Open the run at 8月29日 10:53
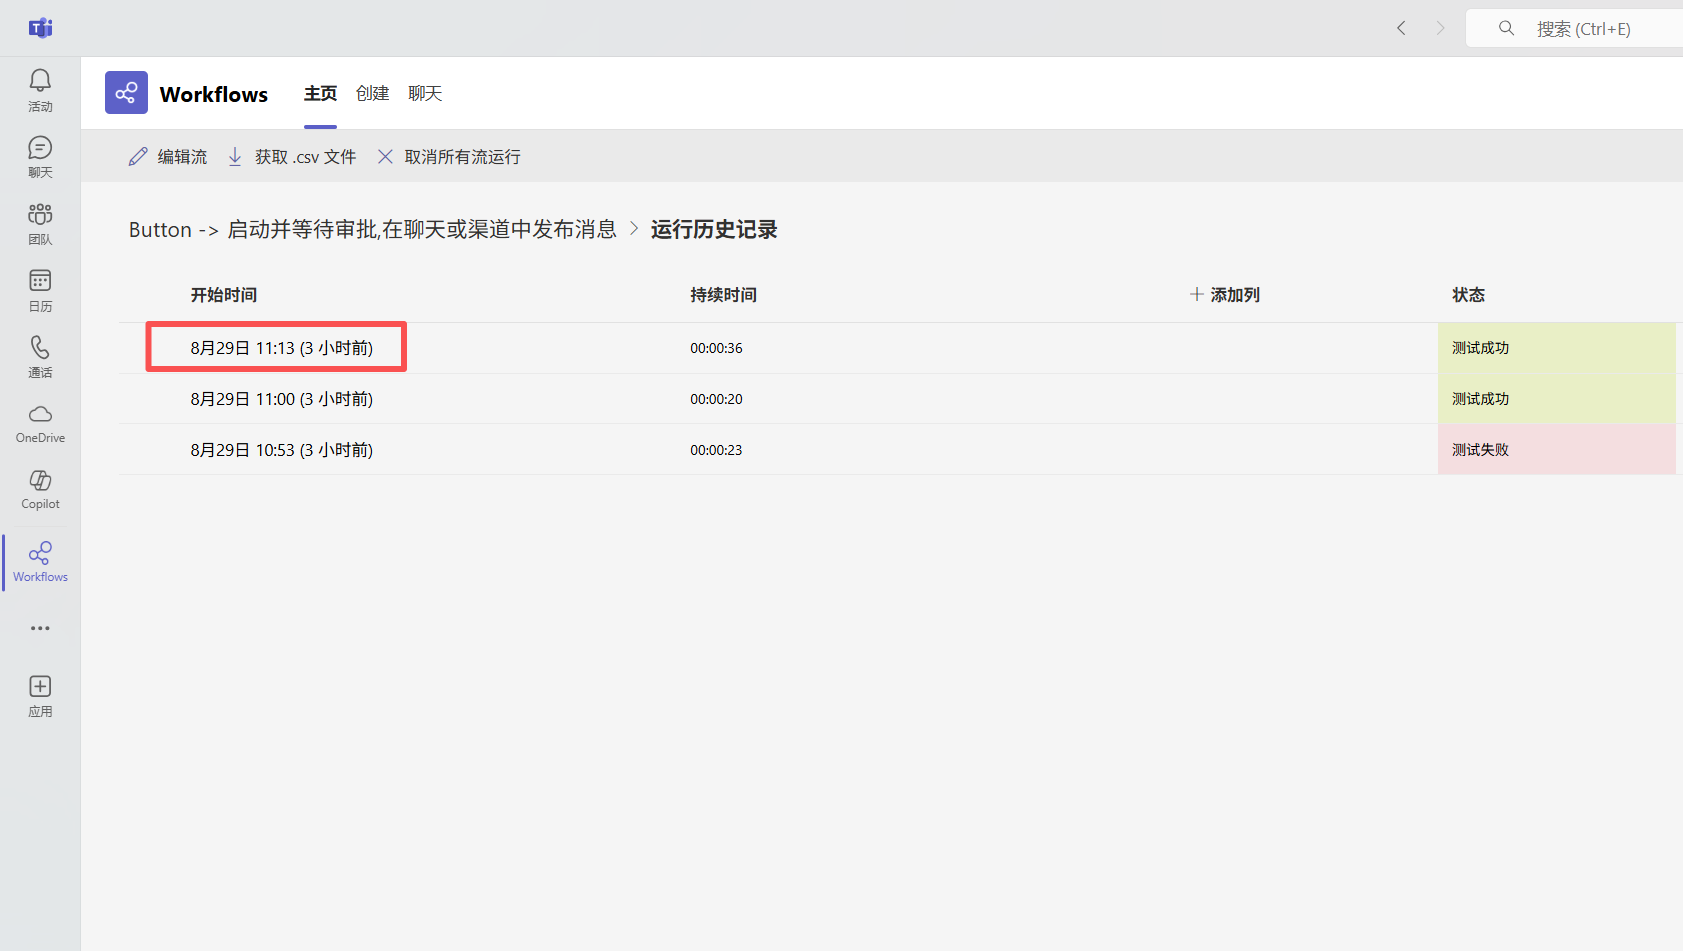1683x951 pixels. [282, 450]
